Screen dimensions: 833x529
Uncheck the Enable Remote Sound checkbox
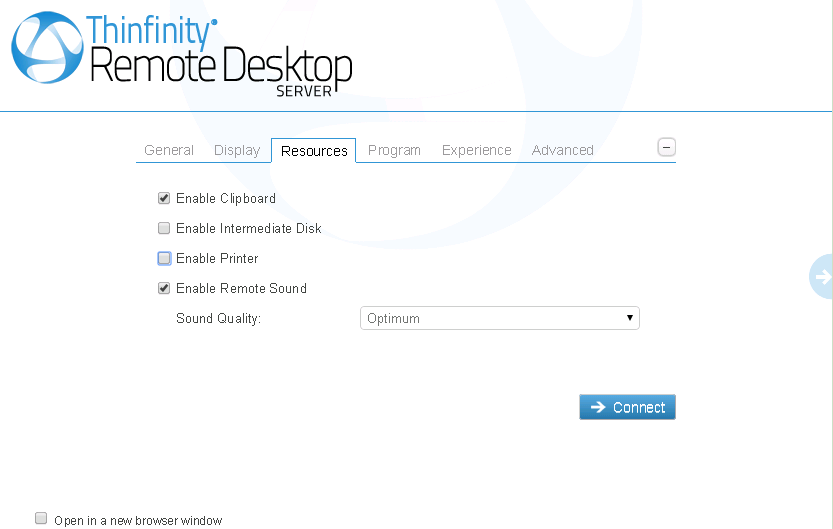pyautogui.click(x=164, y=288)
